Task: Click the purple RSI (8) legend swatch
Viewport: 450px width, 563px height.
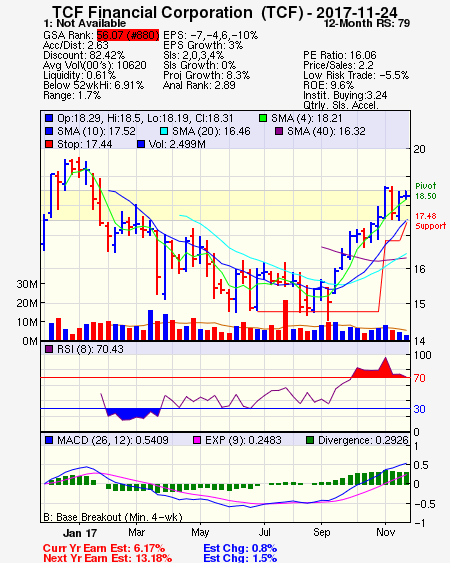Action: (49, 349)
